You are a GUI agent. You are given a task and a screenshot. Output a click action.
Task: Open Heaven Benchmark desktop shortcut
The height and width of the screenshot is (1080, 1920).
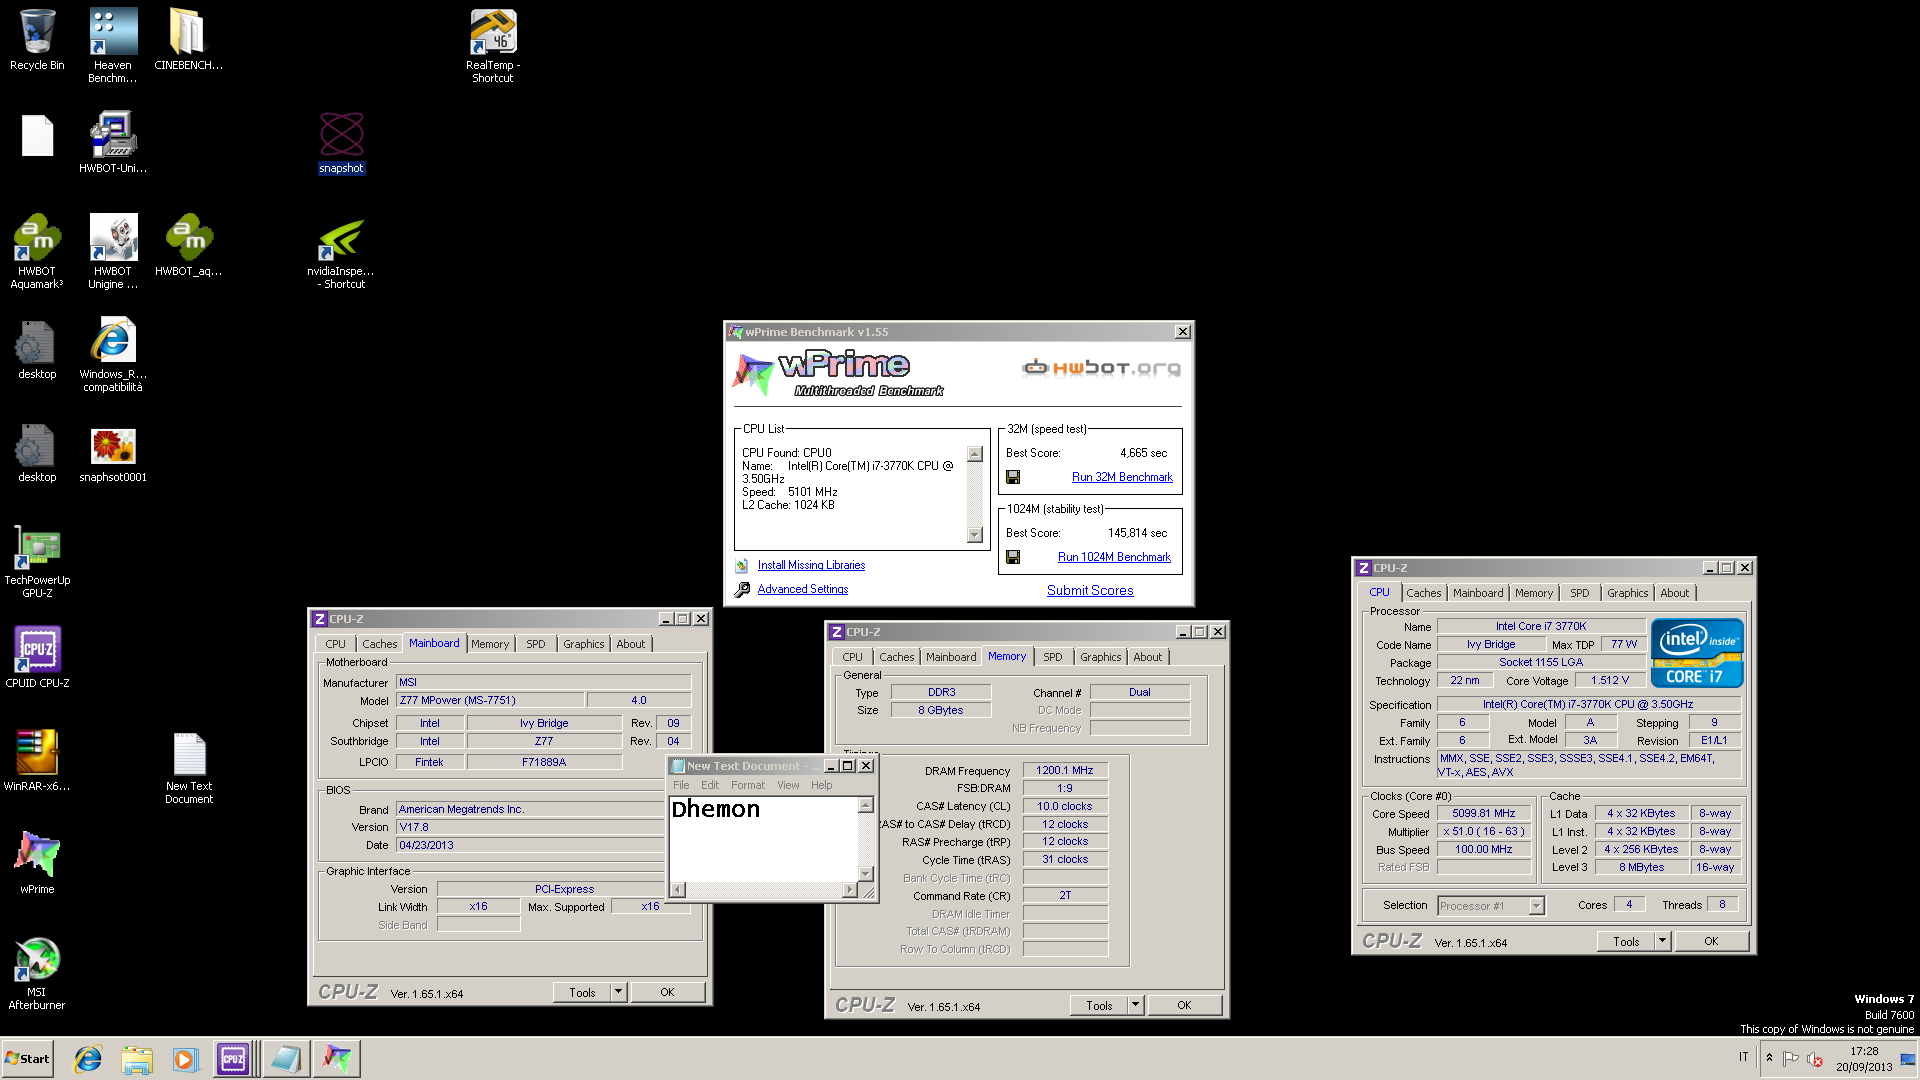(x=112, y=45)
